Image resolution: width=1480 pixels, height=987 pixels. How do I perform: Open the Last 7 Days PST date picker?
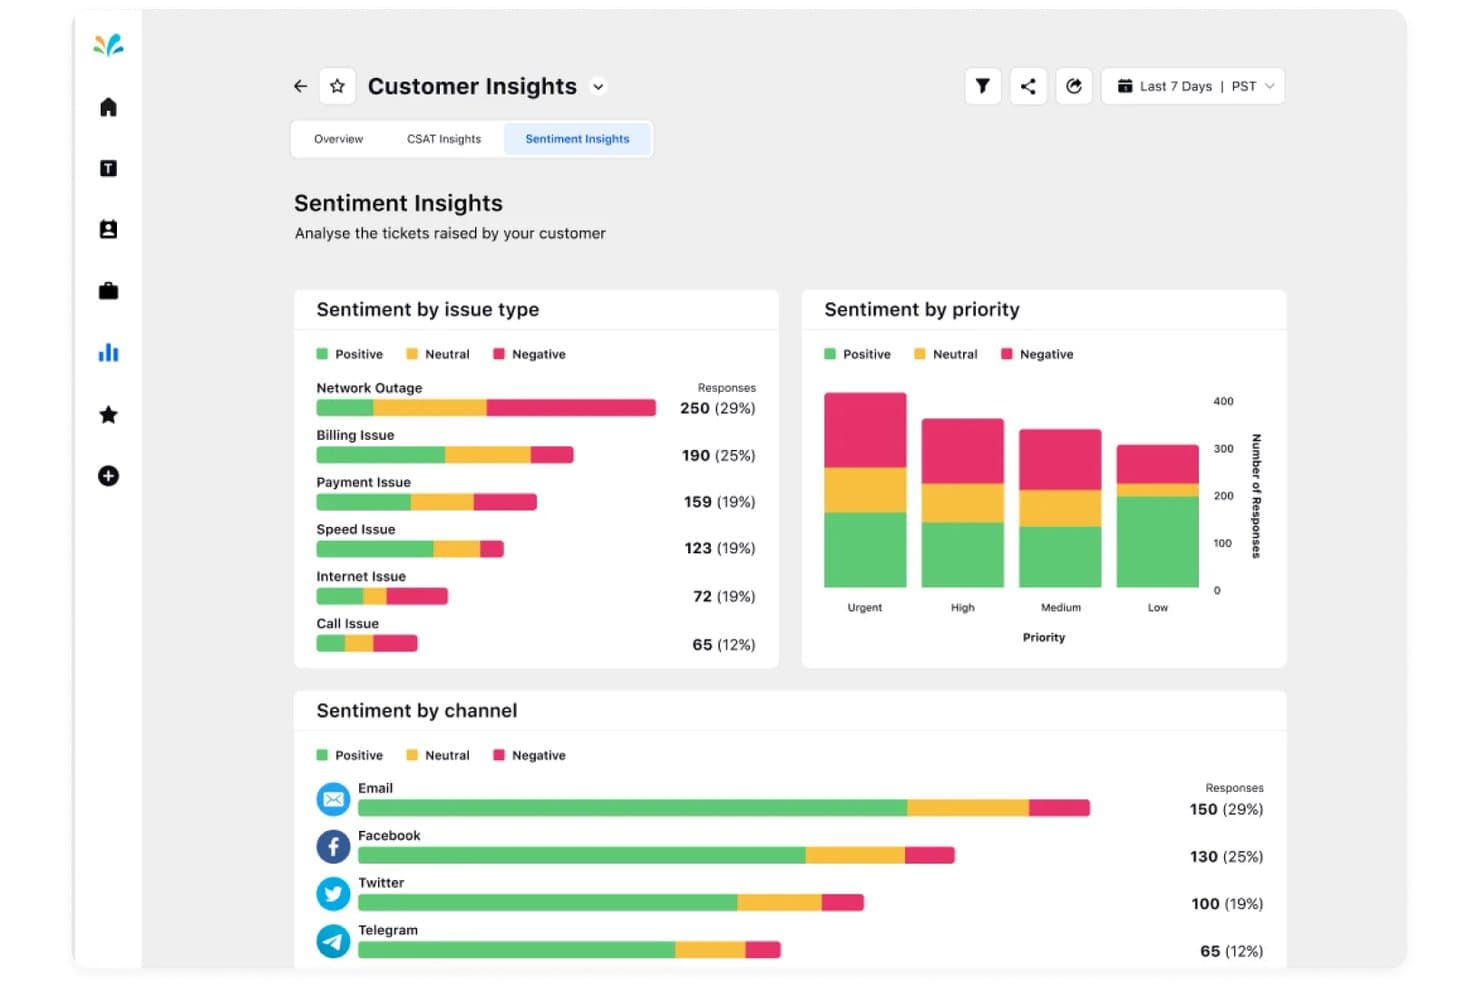1193,86
